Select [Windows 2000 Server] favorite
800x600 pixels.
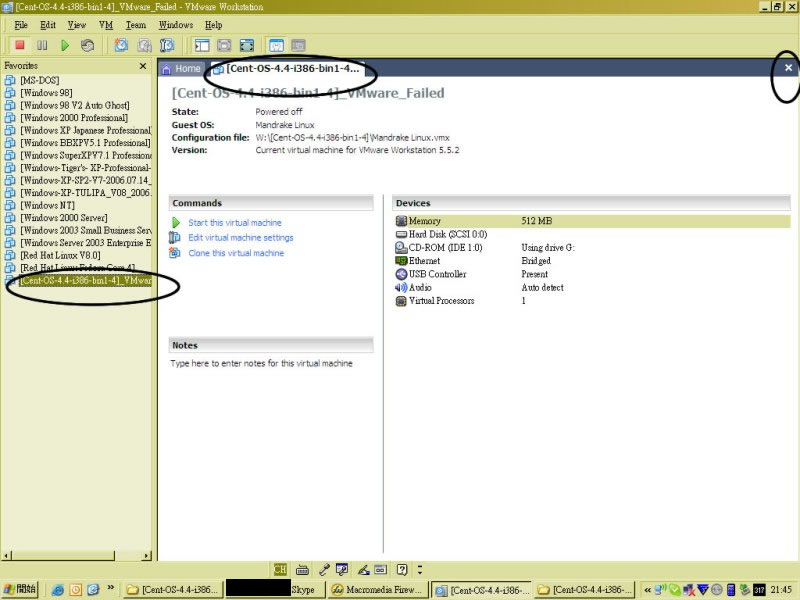point(64,218)
